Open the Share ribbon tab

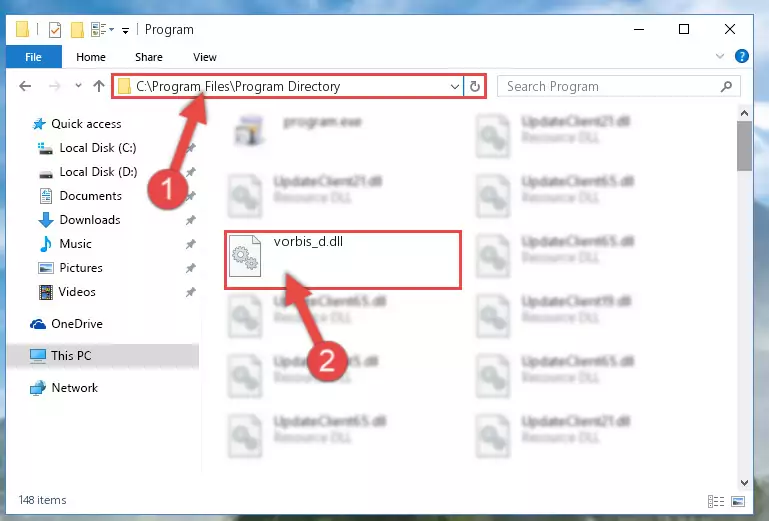coord(149,57)
